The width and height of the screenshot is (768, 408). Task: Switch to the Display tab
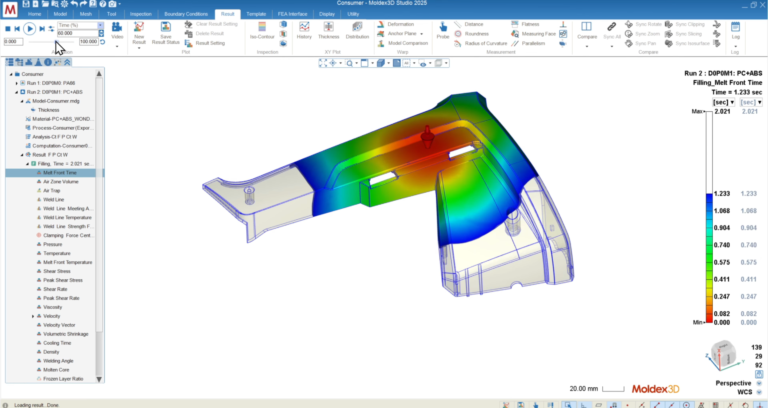pos(327,14)
